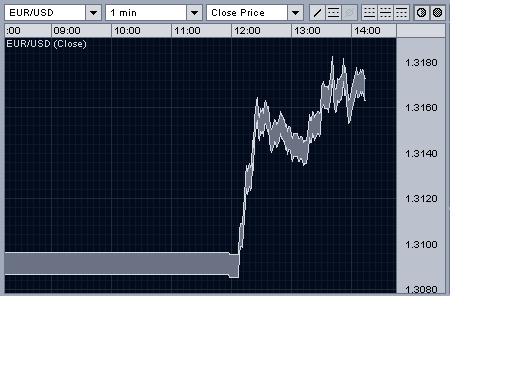The image size is (512, 384).
Task: Click the 13:00 time axis label
Action: coord(307,31)
